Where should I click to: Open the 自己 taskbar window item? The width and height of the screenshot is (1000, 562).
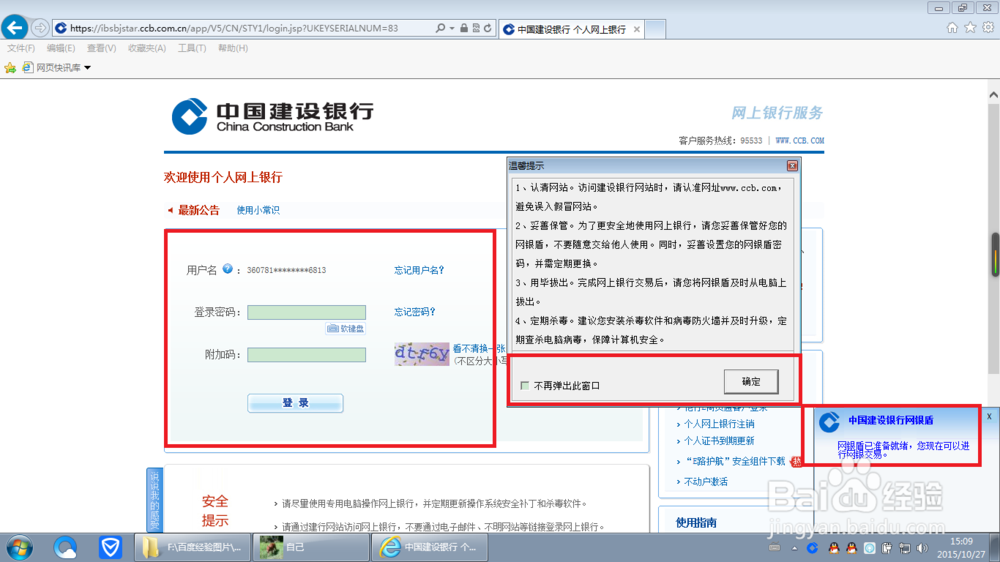pyautogui.click(x=311, y=547)
